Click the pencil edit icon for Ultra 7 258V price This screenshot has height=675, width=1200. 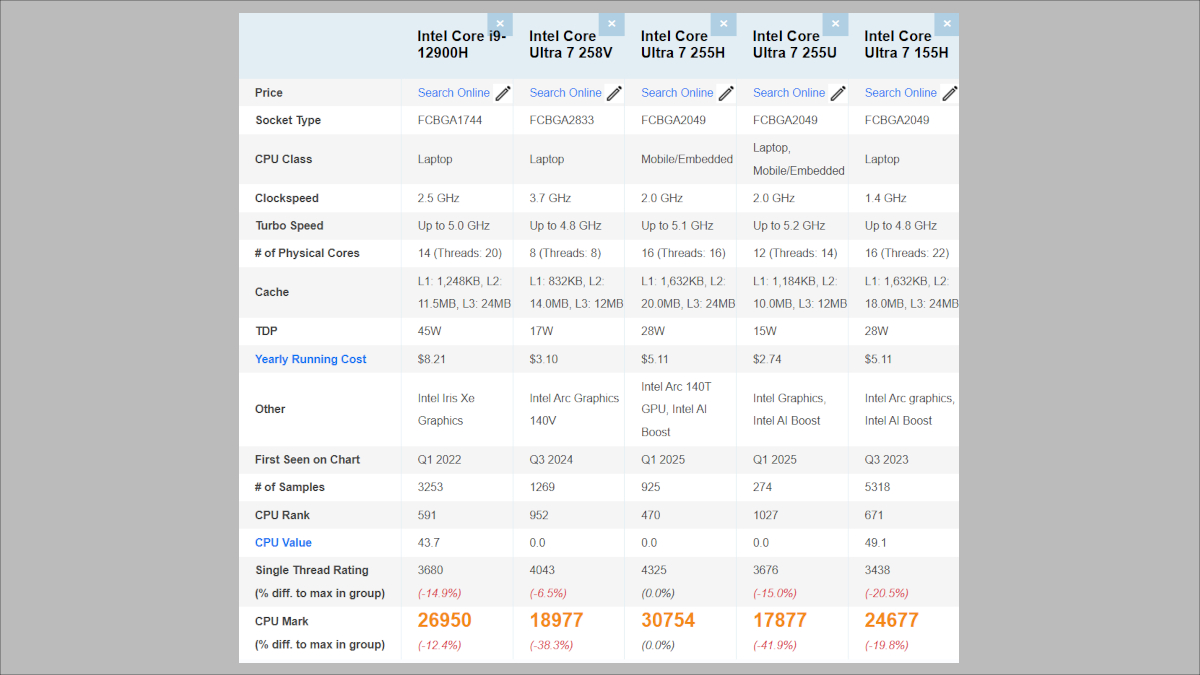coord(612,92)
